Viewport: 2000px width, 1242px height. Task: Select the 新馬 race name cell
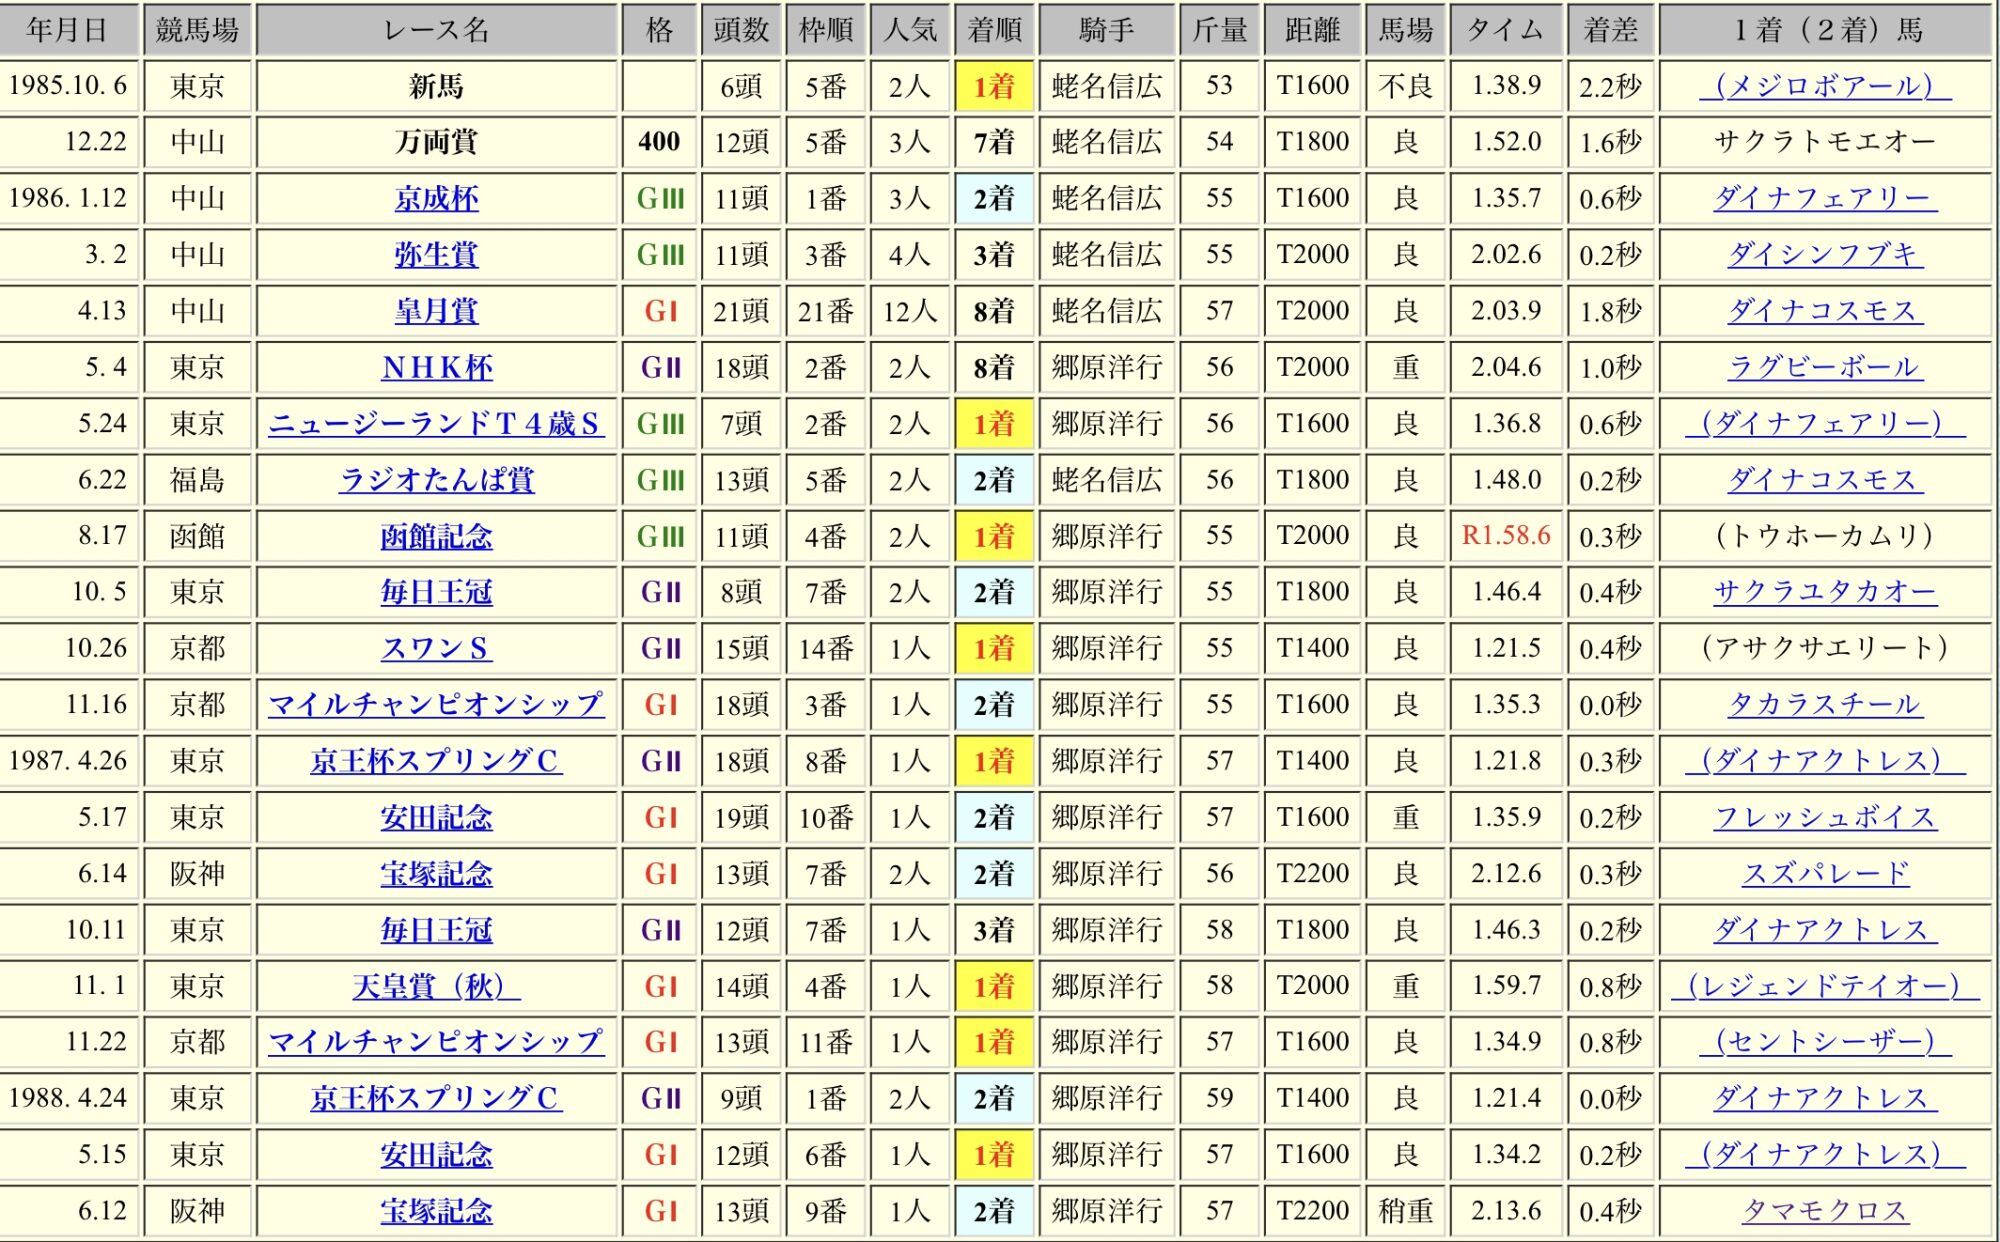pyautogui.click(x=436, y=86)
